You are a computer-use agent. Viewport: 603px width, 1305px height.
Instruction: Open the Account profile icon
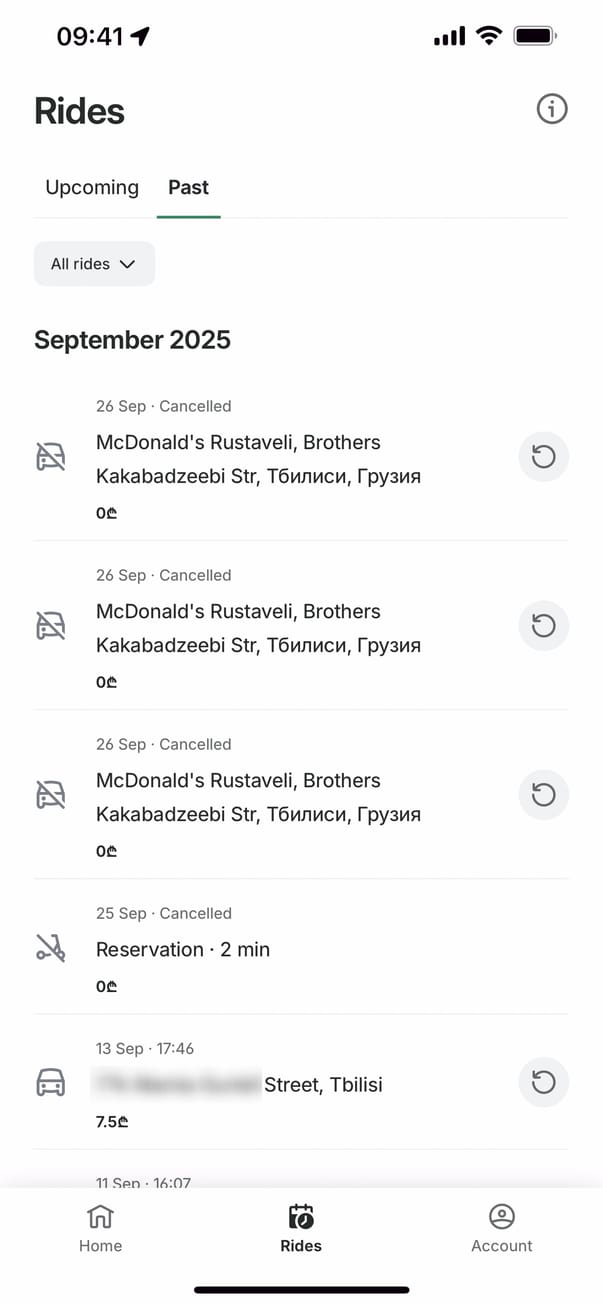501,1217
